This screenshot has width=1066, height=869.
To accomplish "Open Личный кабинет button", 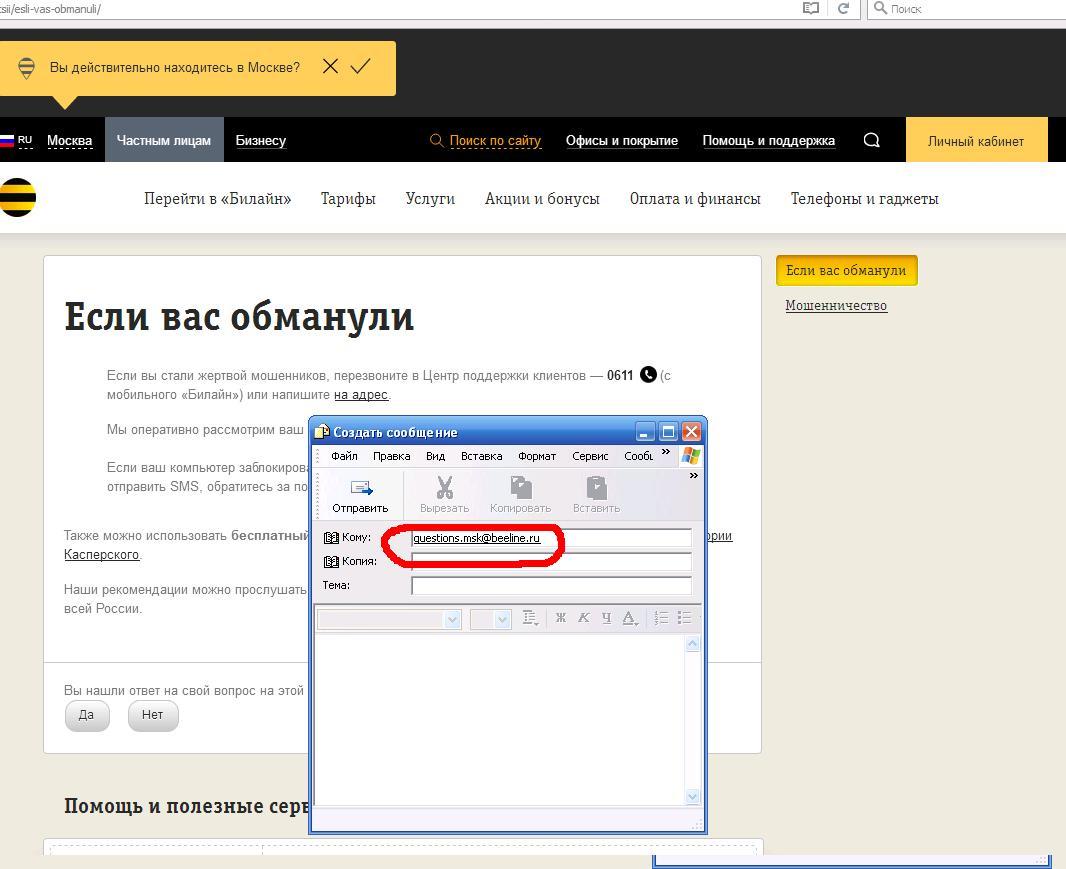I will click(975, 141).
